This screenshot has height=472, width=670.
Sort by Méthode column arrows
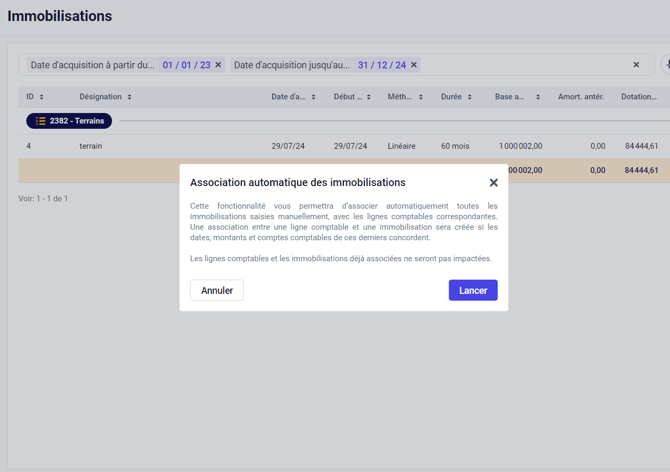(x=420, y=97)
